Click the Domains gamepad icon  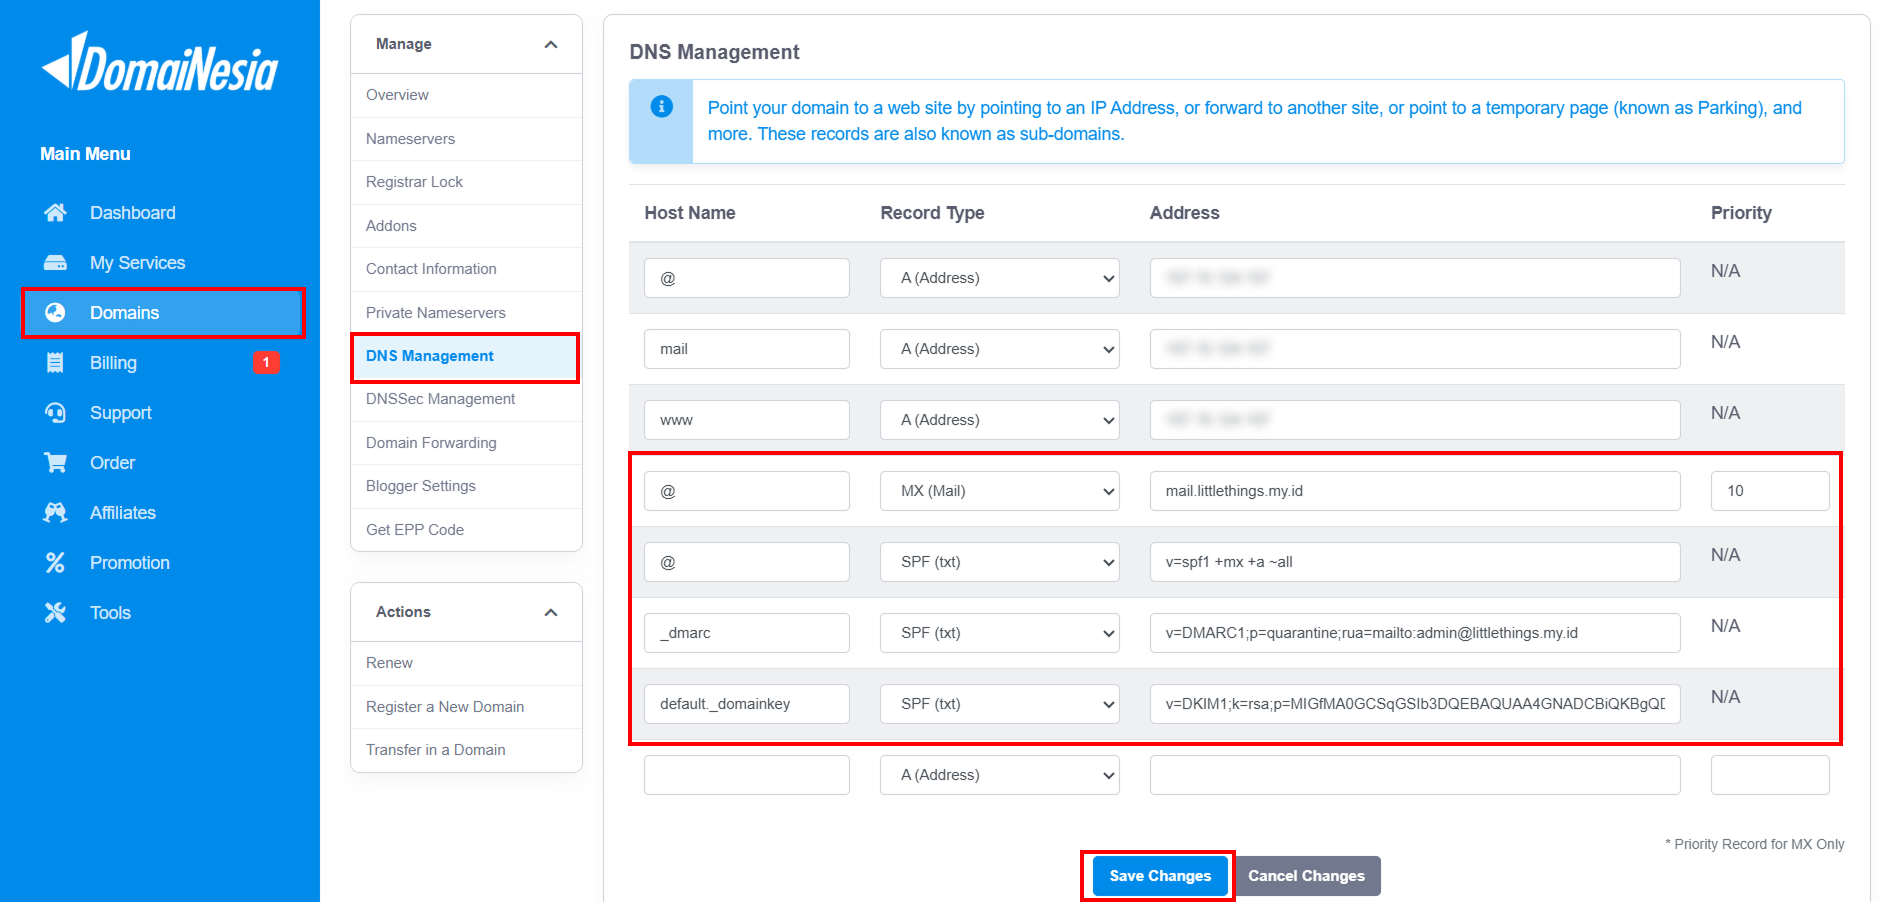(x=57, y=312)
